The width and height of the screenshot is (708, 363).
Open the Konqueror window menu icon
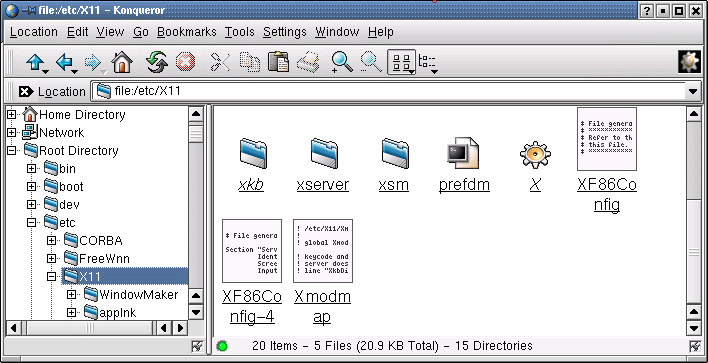pos(12,10)
